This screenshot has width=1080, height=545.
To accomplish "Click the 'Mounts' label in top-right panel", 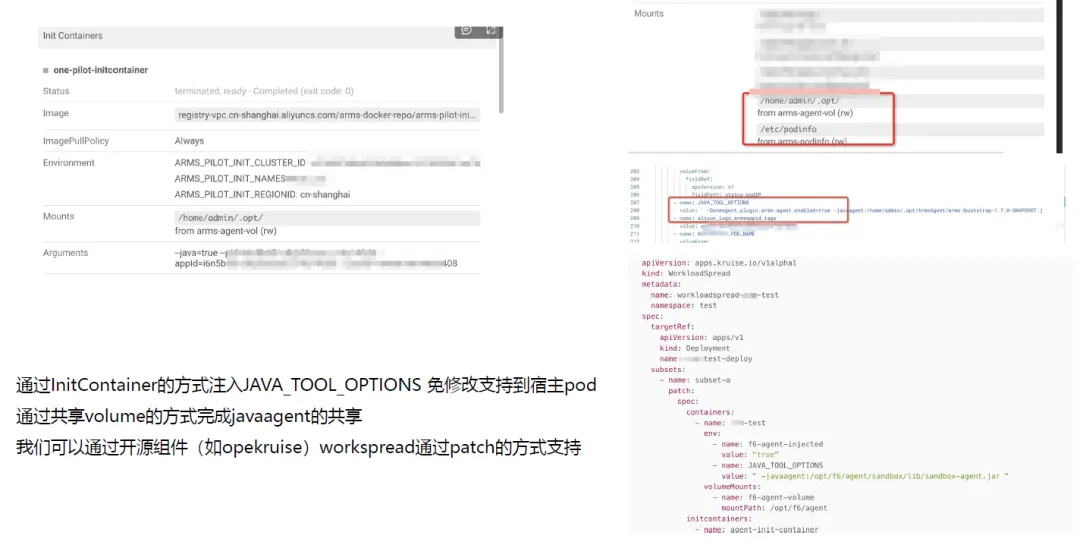I will click(649, 14).
